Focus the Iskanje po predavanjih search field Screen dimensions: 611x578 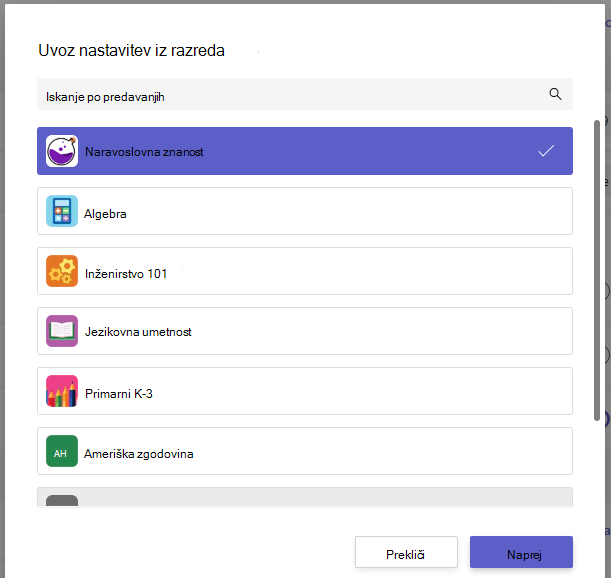click(305, 94)
